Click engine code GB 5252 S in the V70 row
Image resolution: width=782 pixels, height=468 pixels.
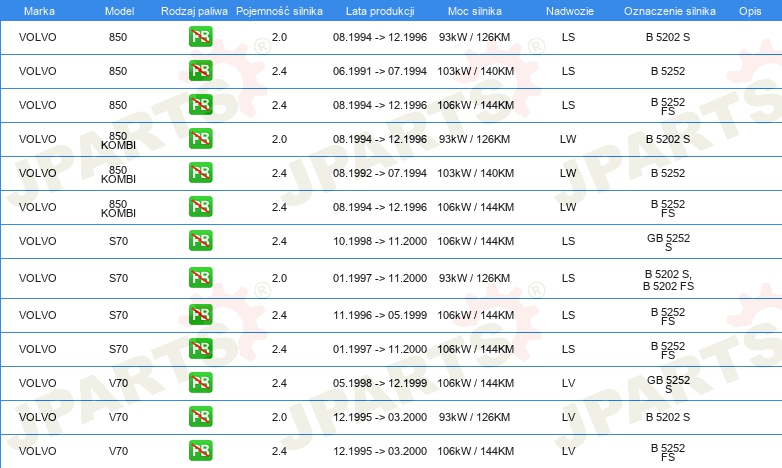(x=668, y=384)
